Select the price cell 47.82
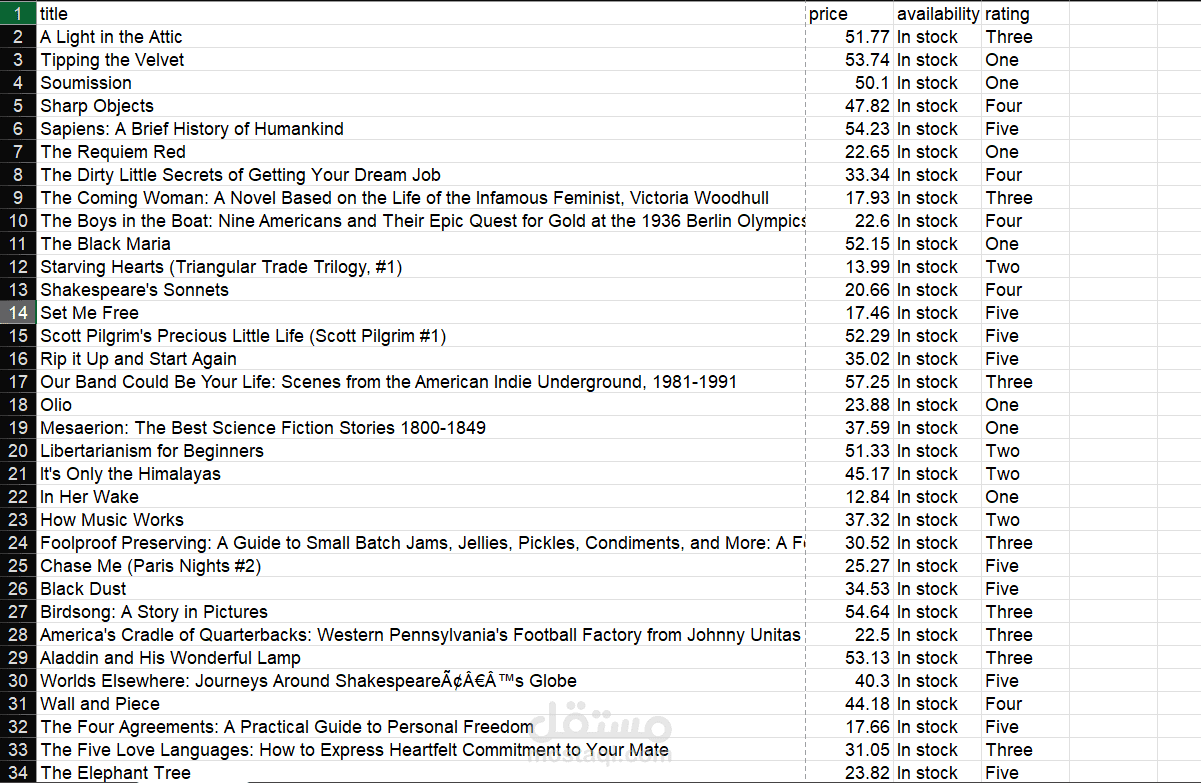The width and height of the screenshot is (1201, 783). tap(850, 106)
